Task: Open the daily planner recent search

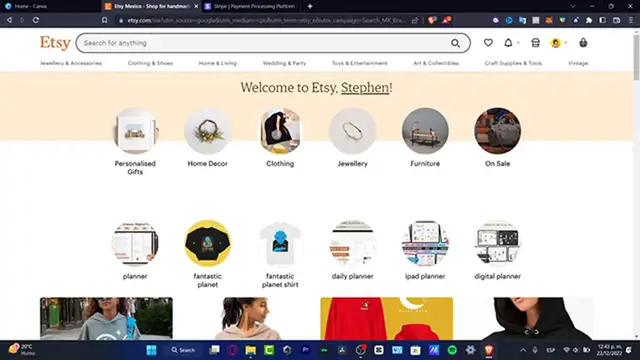Action: 353,250
